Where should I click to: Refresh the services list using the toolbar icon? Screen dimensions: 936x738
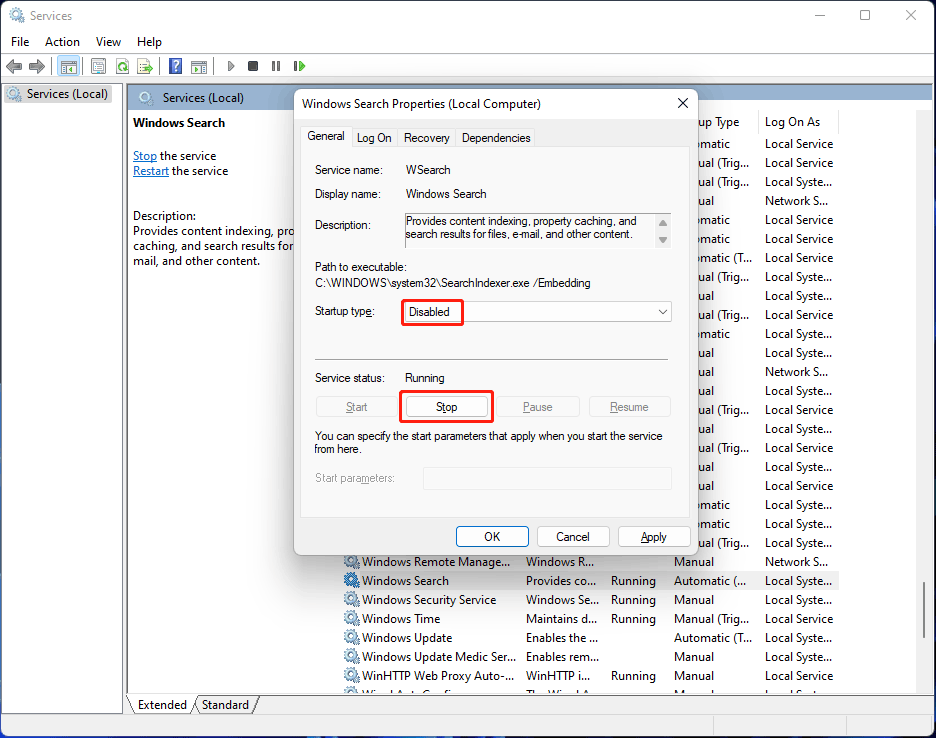click(122, 66)
